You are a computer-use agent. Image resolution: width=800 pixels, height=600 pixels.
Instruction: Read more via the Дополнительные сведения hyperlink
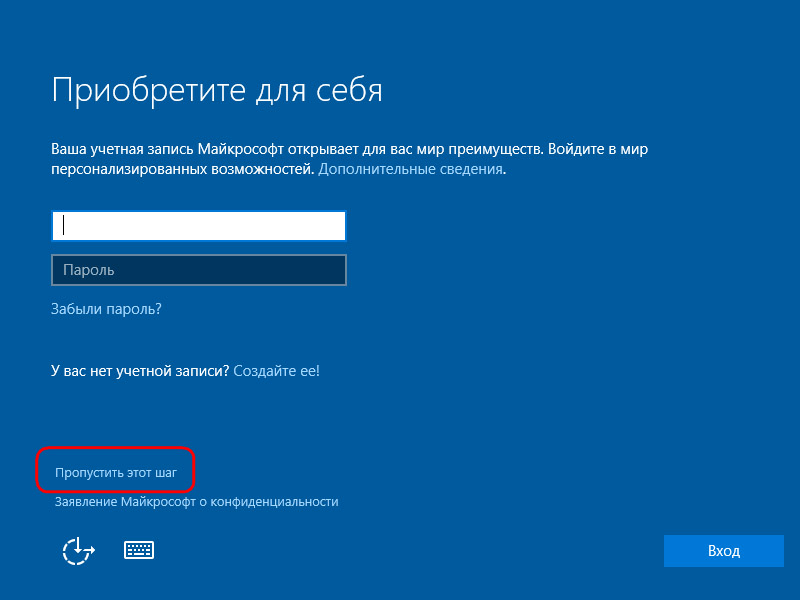pos(411,169)
